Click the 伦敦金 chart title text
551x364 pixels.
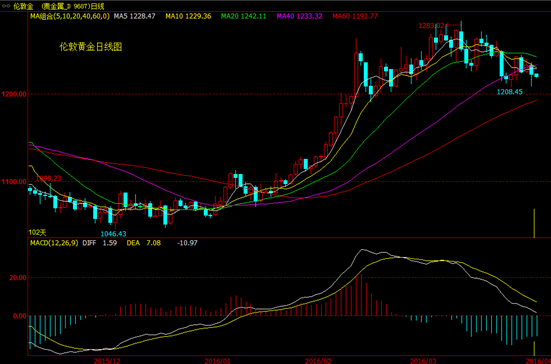click(24, 6)
